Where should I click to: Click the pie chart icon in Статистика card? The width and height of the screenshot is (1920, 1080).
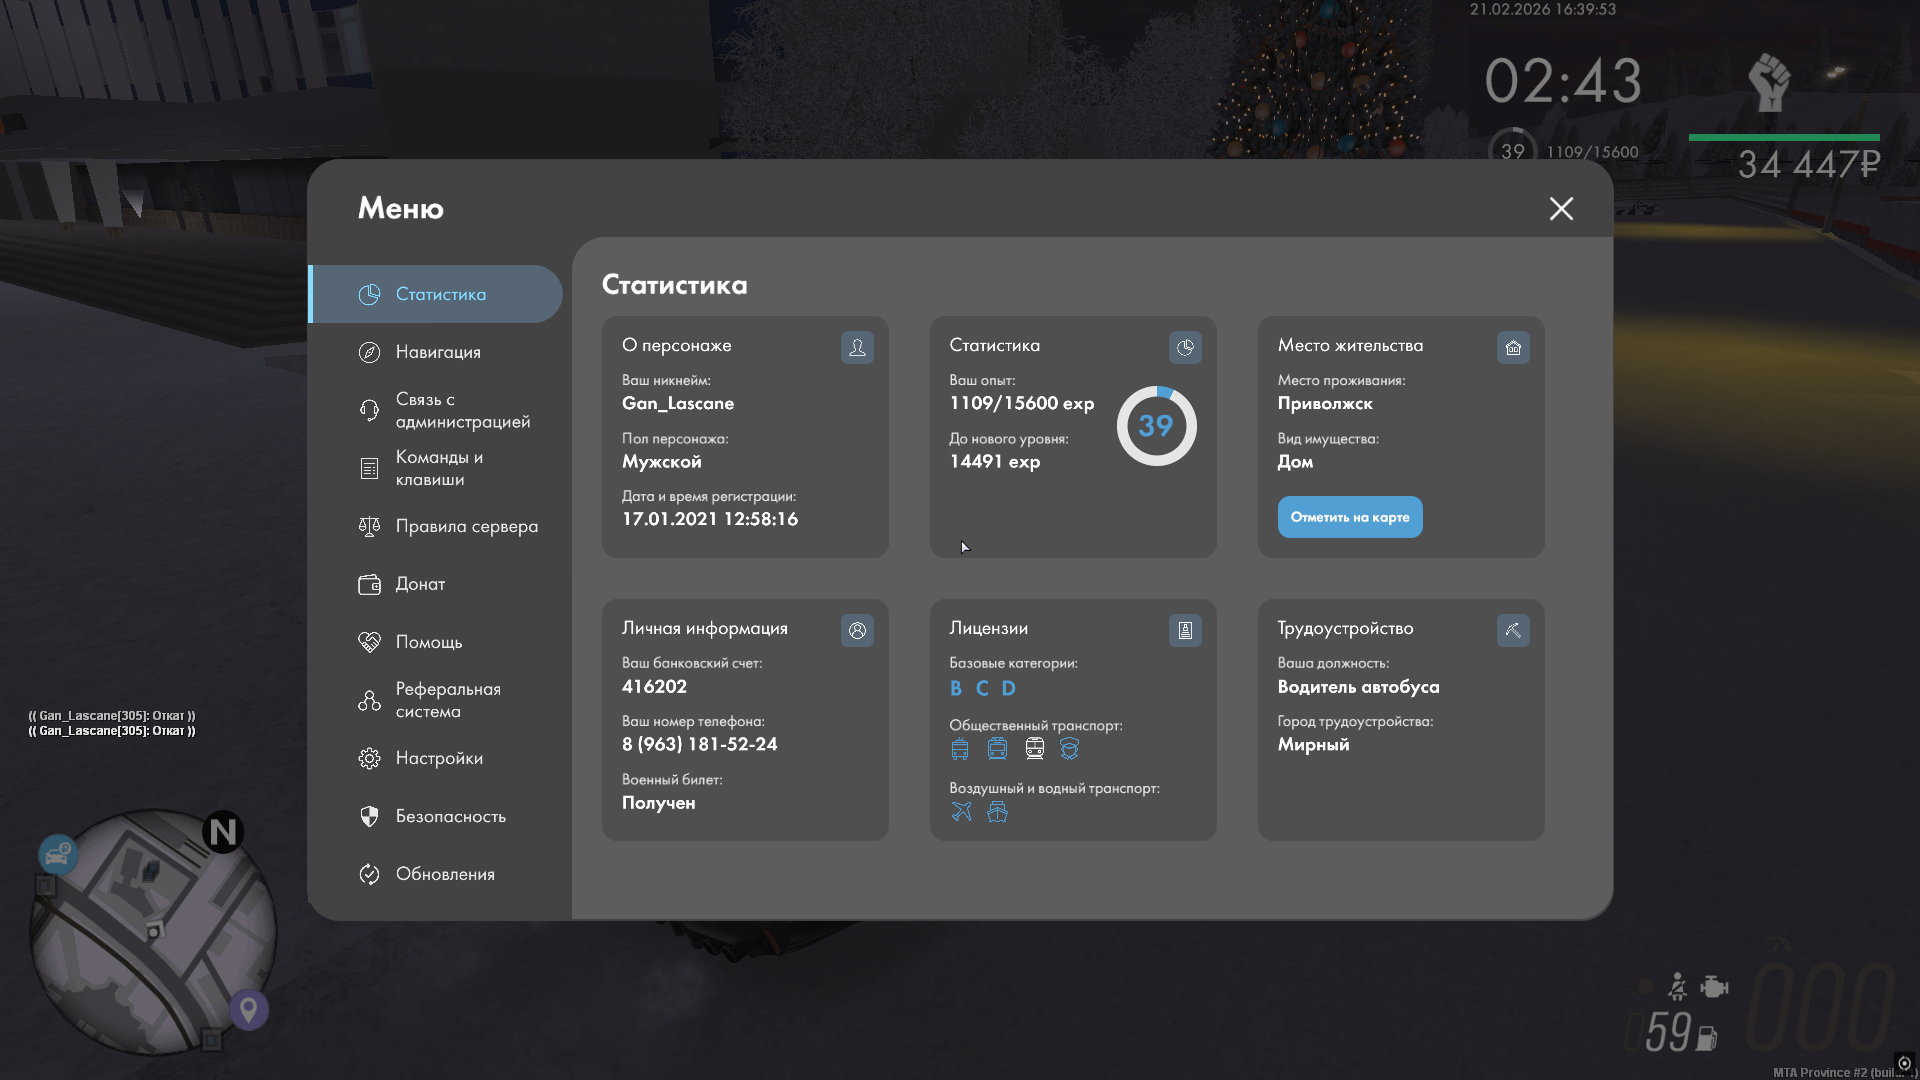tap(1185, 347)
